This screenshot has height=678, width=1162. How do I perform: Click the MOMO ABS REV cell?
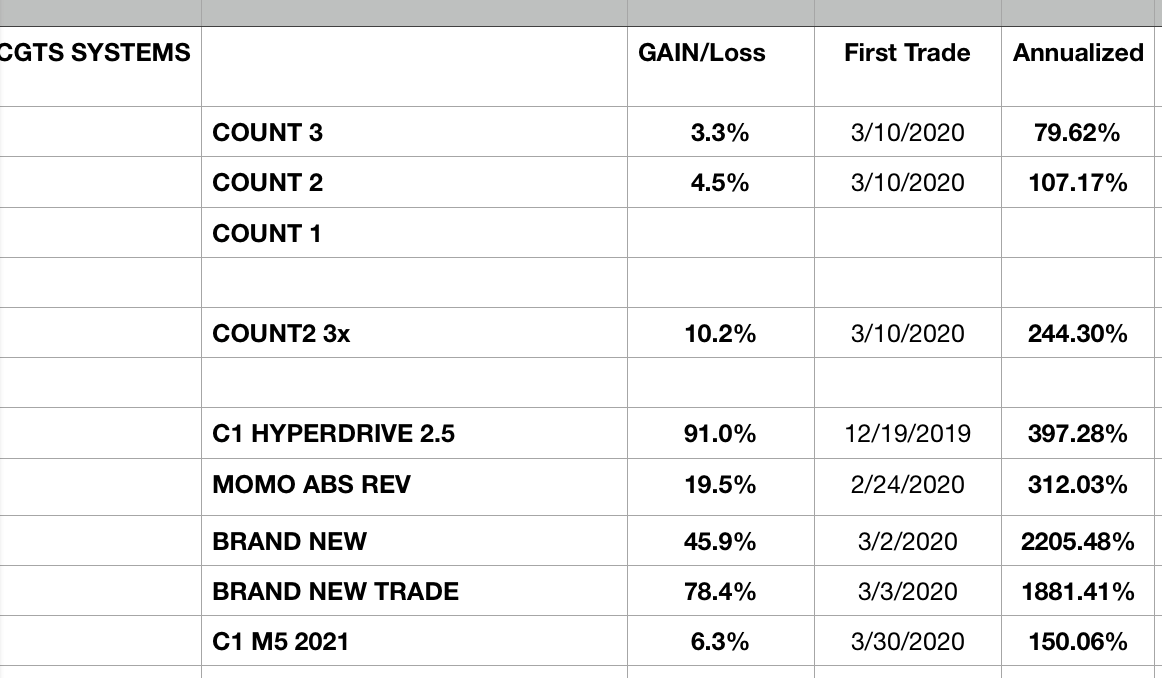[312, 485]
